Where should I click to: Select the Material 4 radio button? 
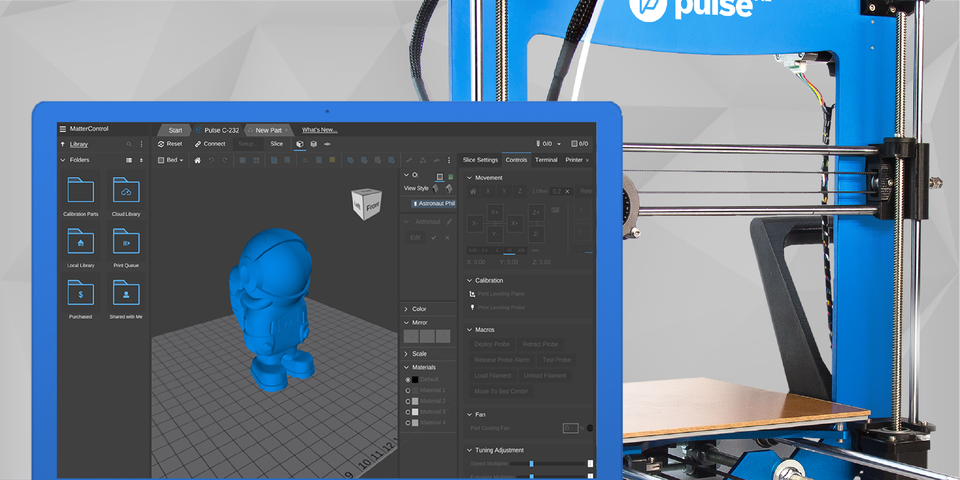(x=408, y=422)
